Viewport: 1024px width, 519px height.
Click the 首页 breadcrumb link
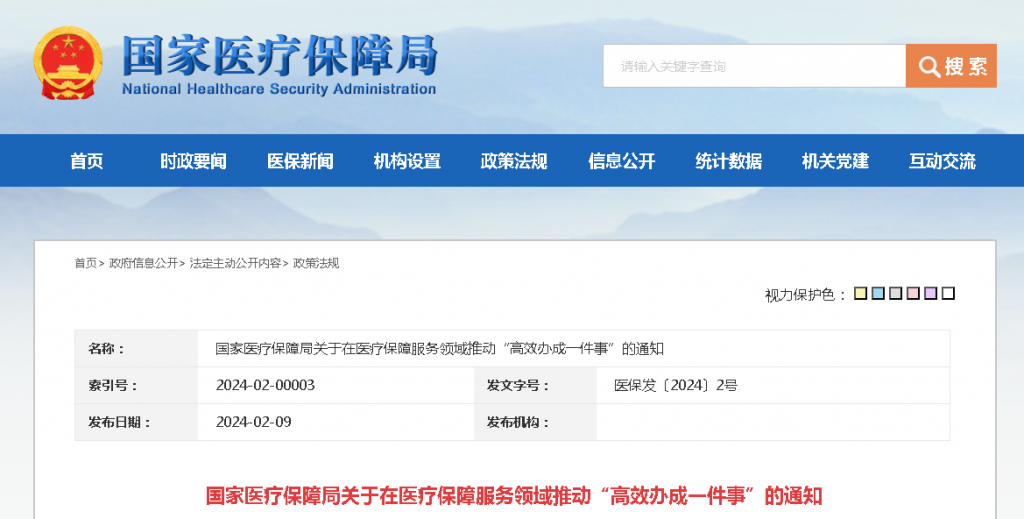(86, 263)
